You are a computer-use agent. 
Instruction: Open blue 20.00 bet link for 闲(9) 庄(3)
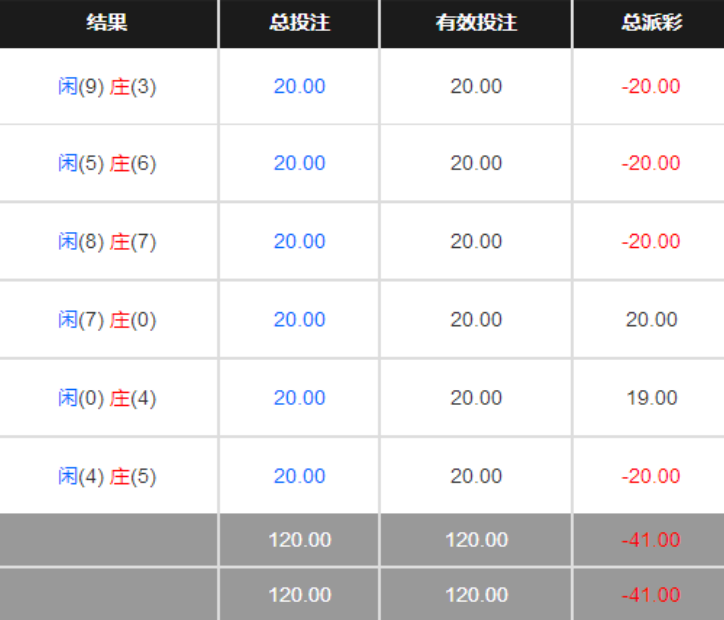[299, 86]
